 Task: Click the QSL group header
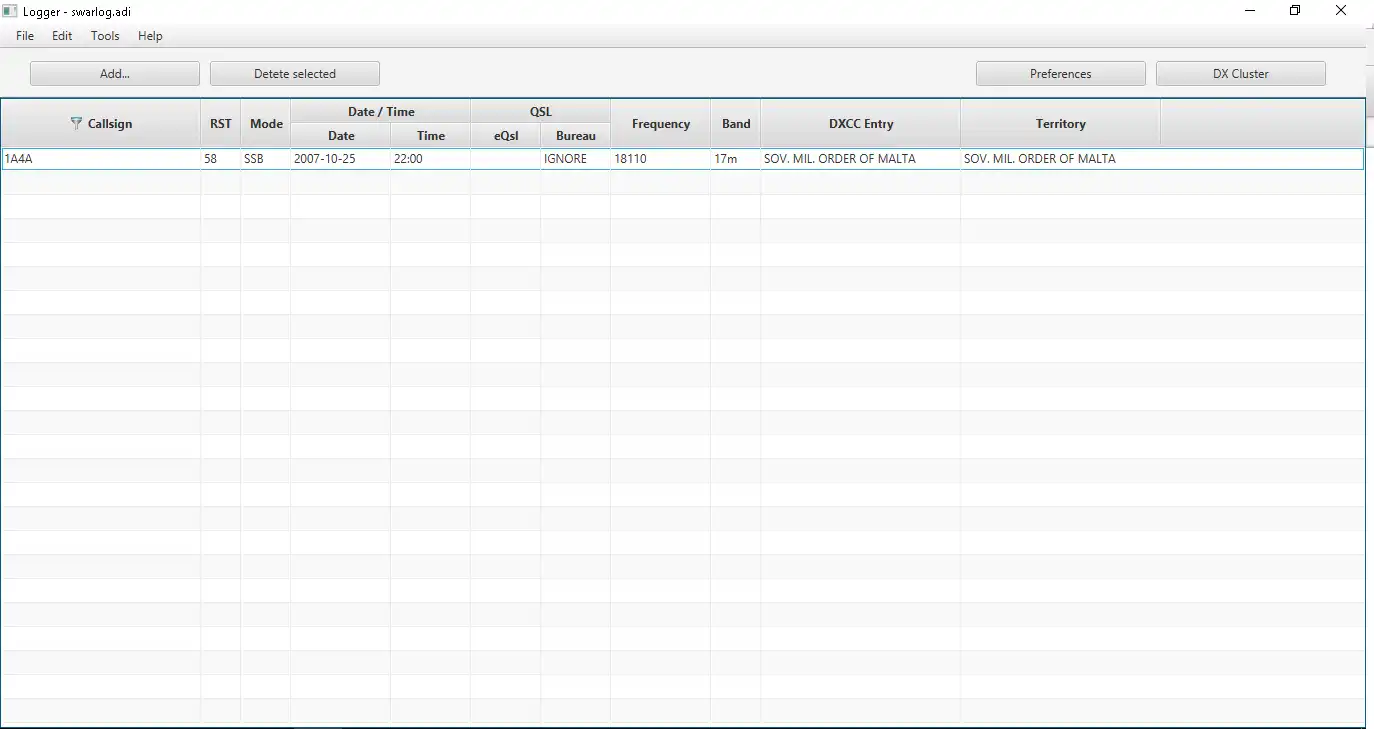click(541, 112)
